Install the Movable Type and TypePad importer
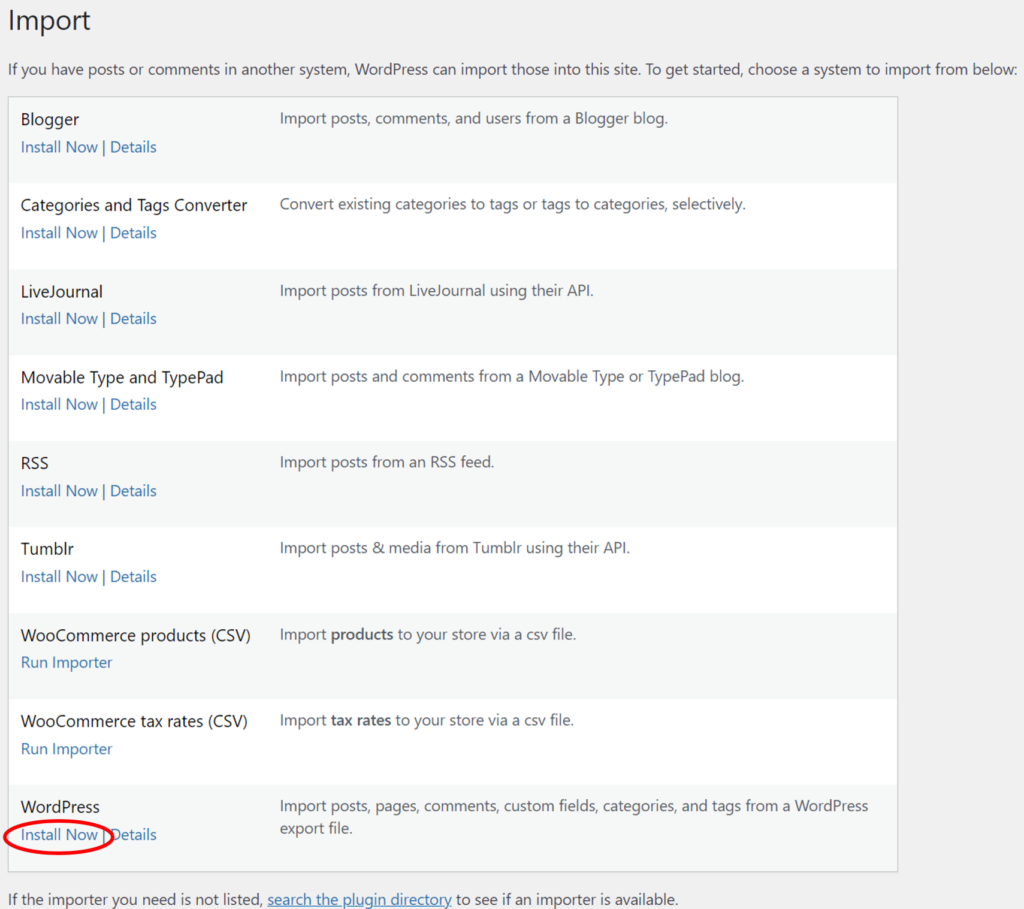 click(x=59, y=405)
